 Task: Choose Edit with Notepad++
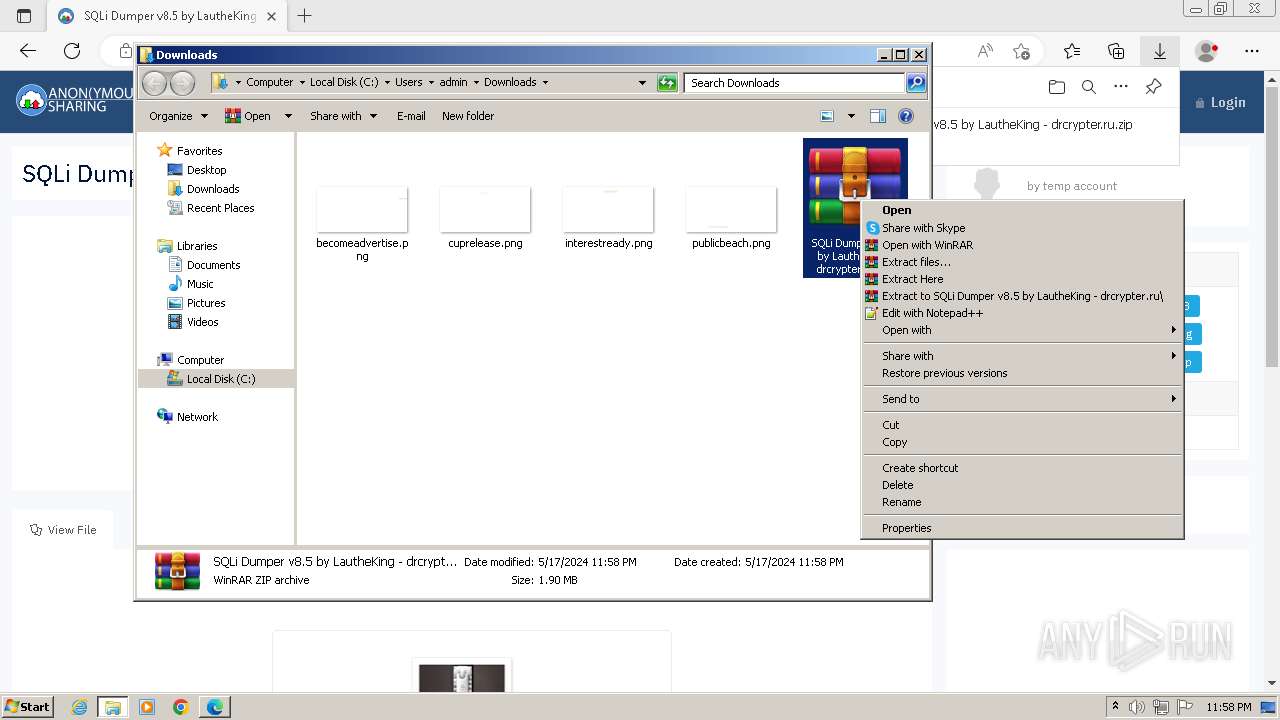tap(1022, 313)
